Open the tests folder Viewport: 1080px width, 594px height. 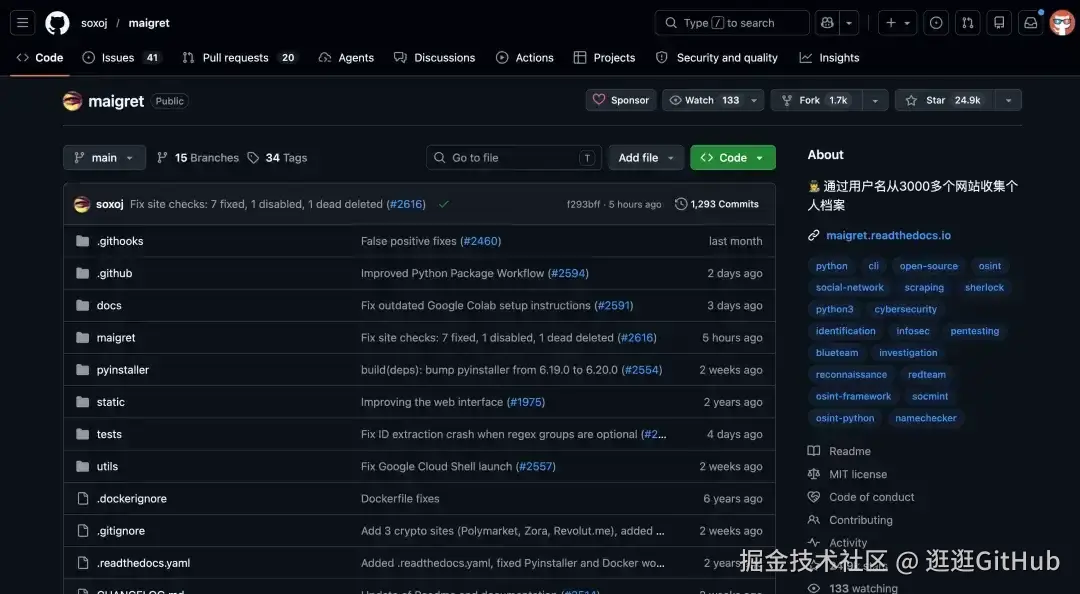109,434
